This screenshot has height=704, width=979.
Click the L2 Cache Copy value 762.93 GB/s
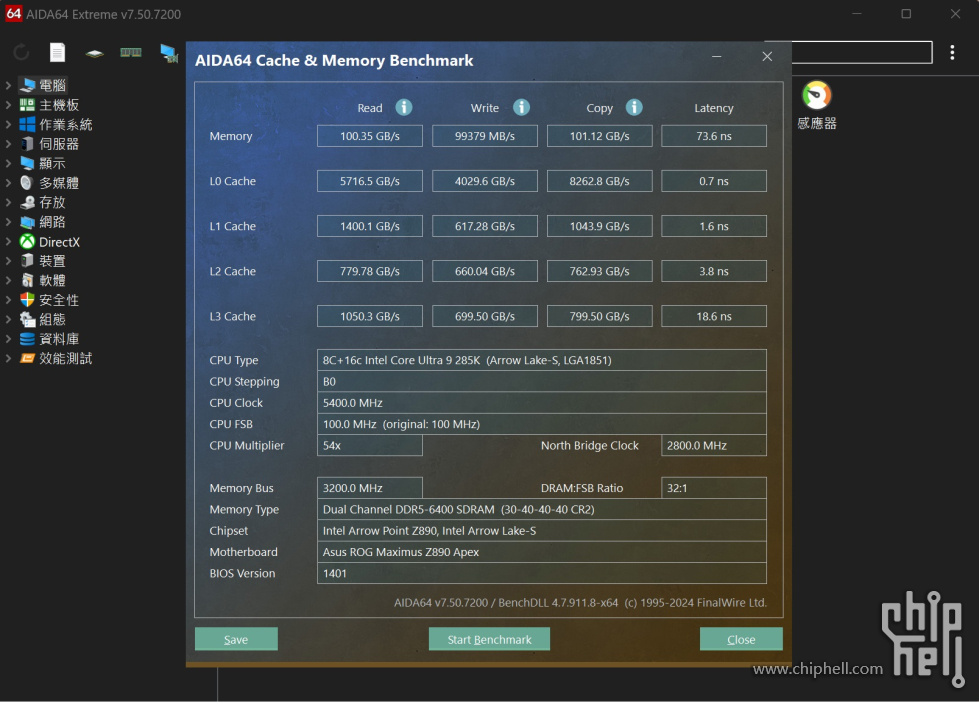click(x=599, y=271)
